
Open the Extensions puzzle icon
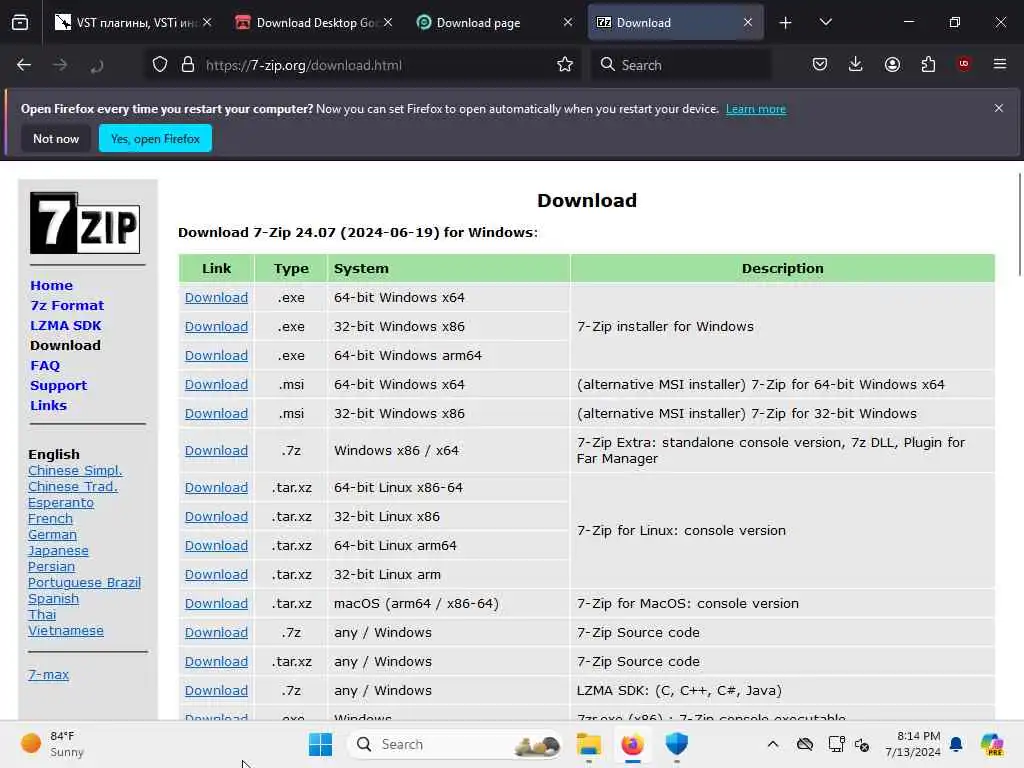(x=928, y=65)
